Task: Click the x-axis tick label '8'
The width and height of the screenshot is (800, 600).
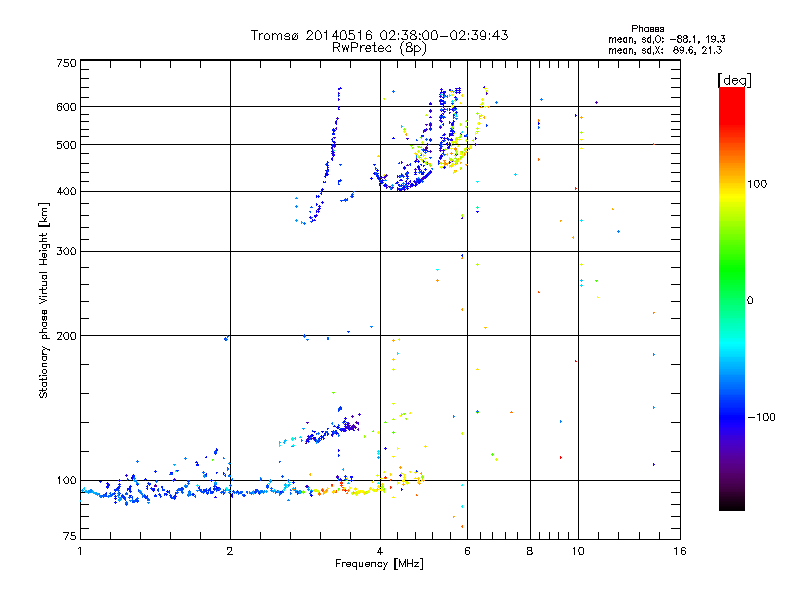Action: point(530,551)
